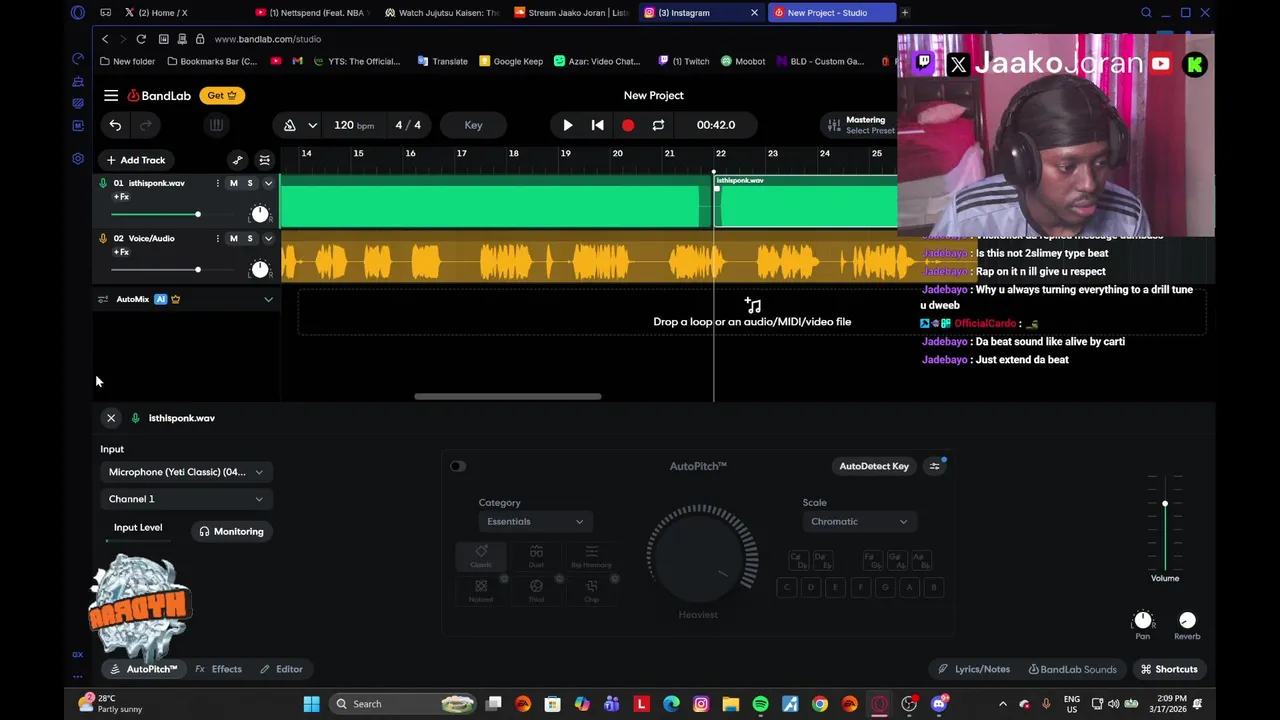Screen dimensions: 1280x720
Task: Click the automation icon beside Add Track
Action: (237, 160)
